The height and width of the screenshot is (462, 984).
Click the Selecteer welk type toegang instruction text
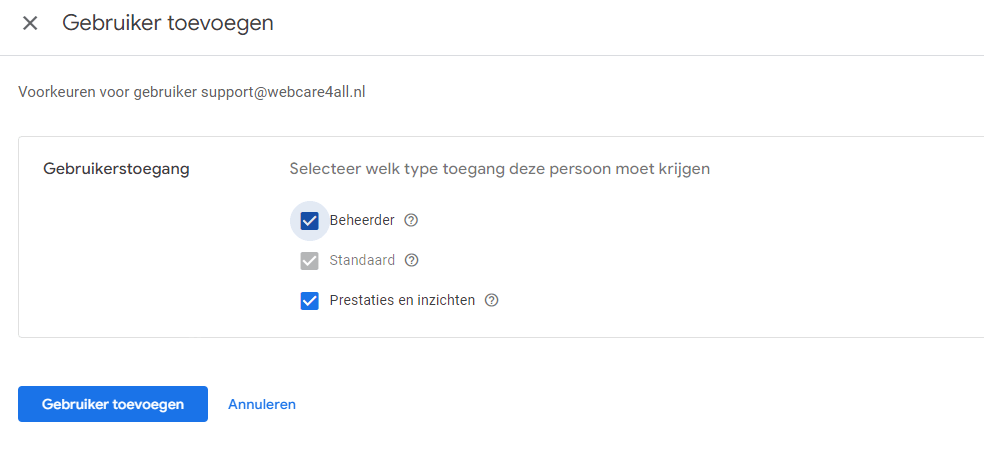(x=499, y=169)
